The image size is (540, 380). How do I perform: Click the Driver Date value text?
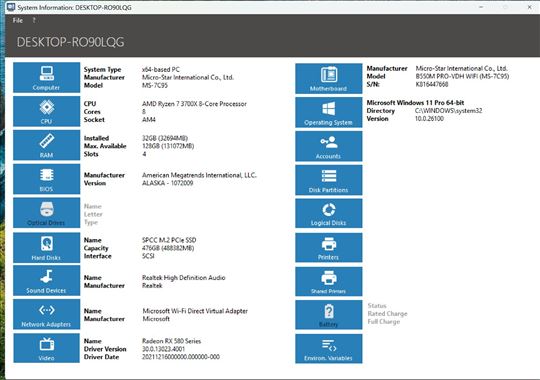[x=181, y=357]
